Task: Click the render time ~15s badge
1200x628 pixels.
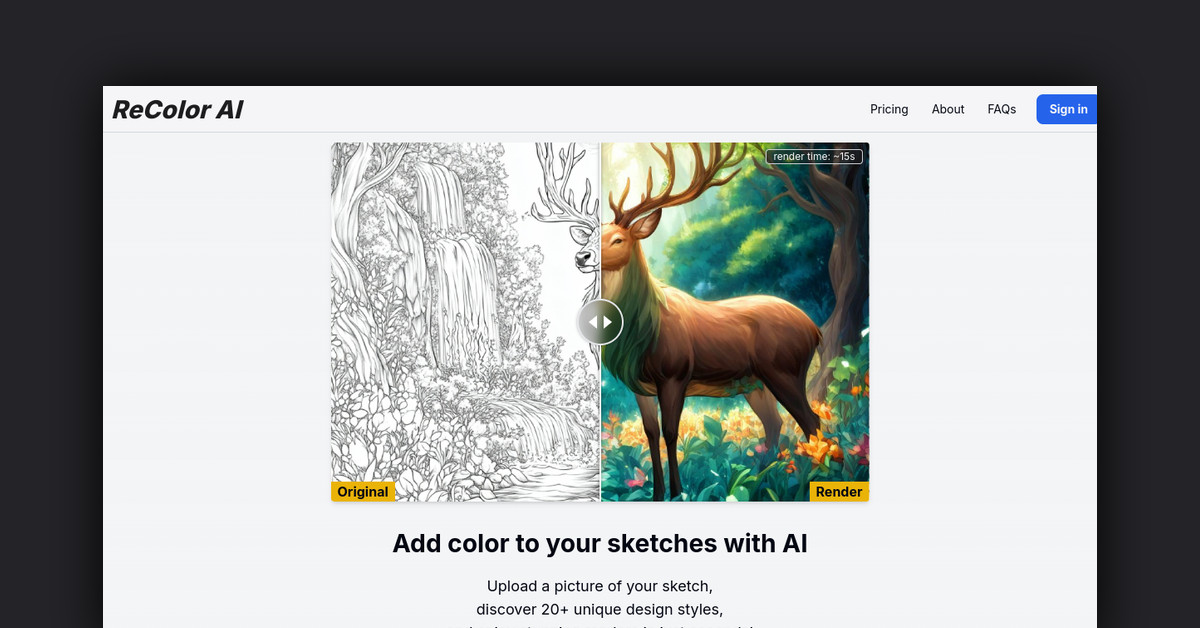Action: click(x=814, y=156)
